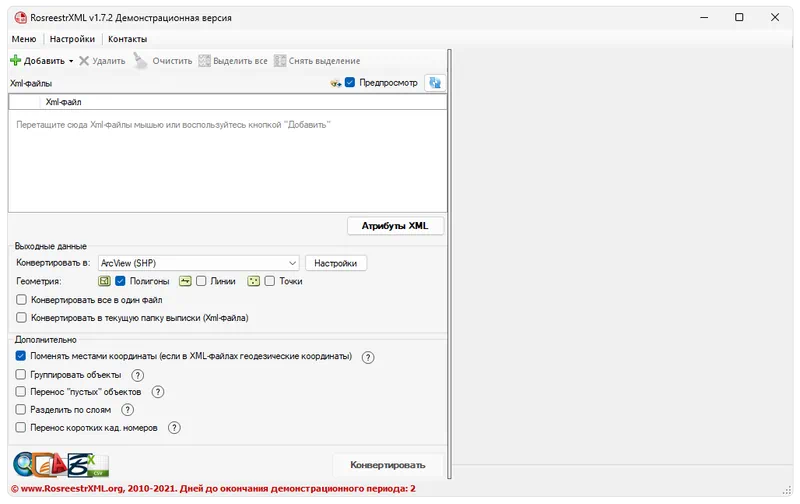Click the Конвертировать button

388,465
